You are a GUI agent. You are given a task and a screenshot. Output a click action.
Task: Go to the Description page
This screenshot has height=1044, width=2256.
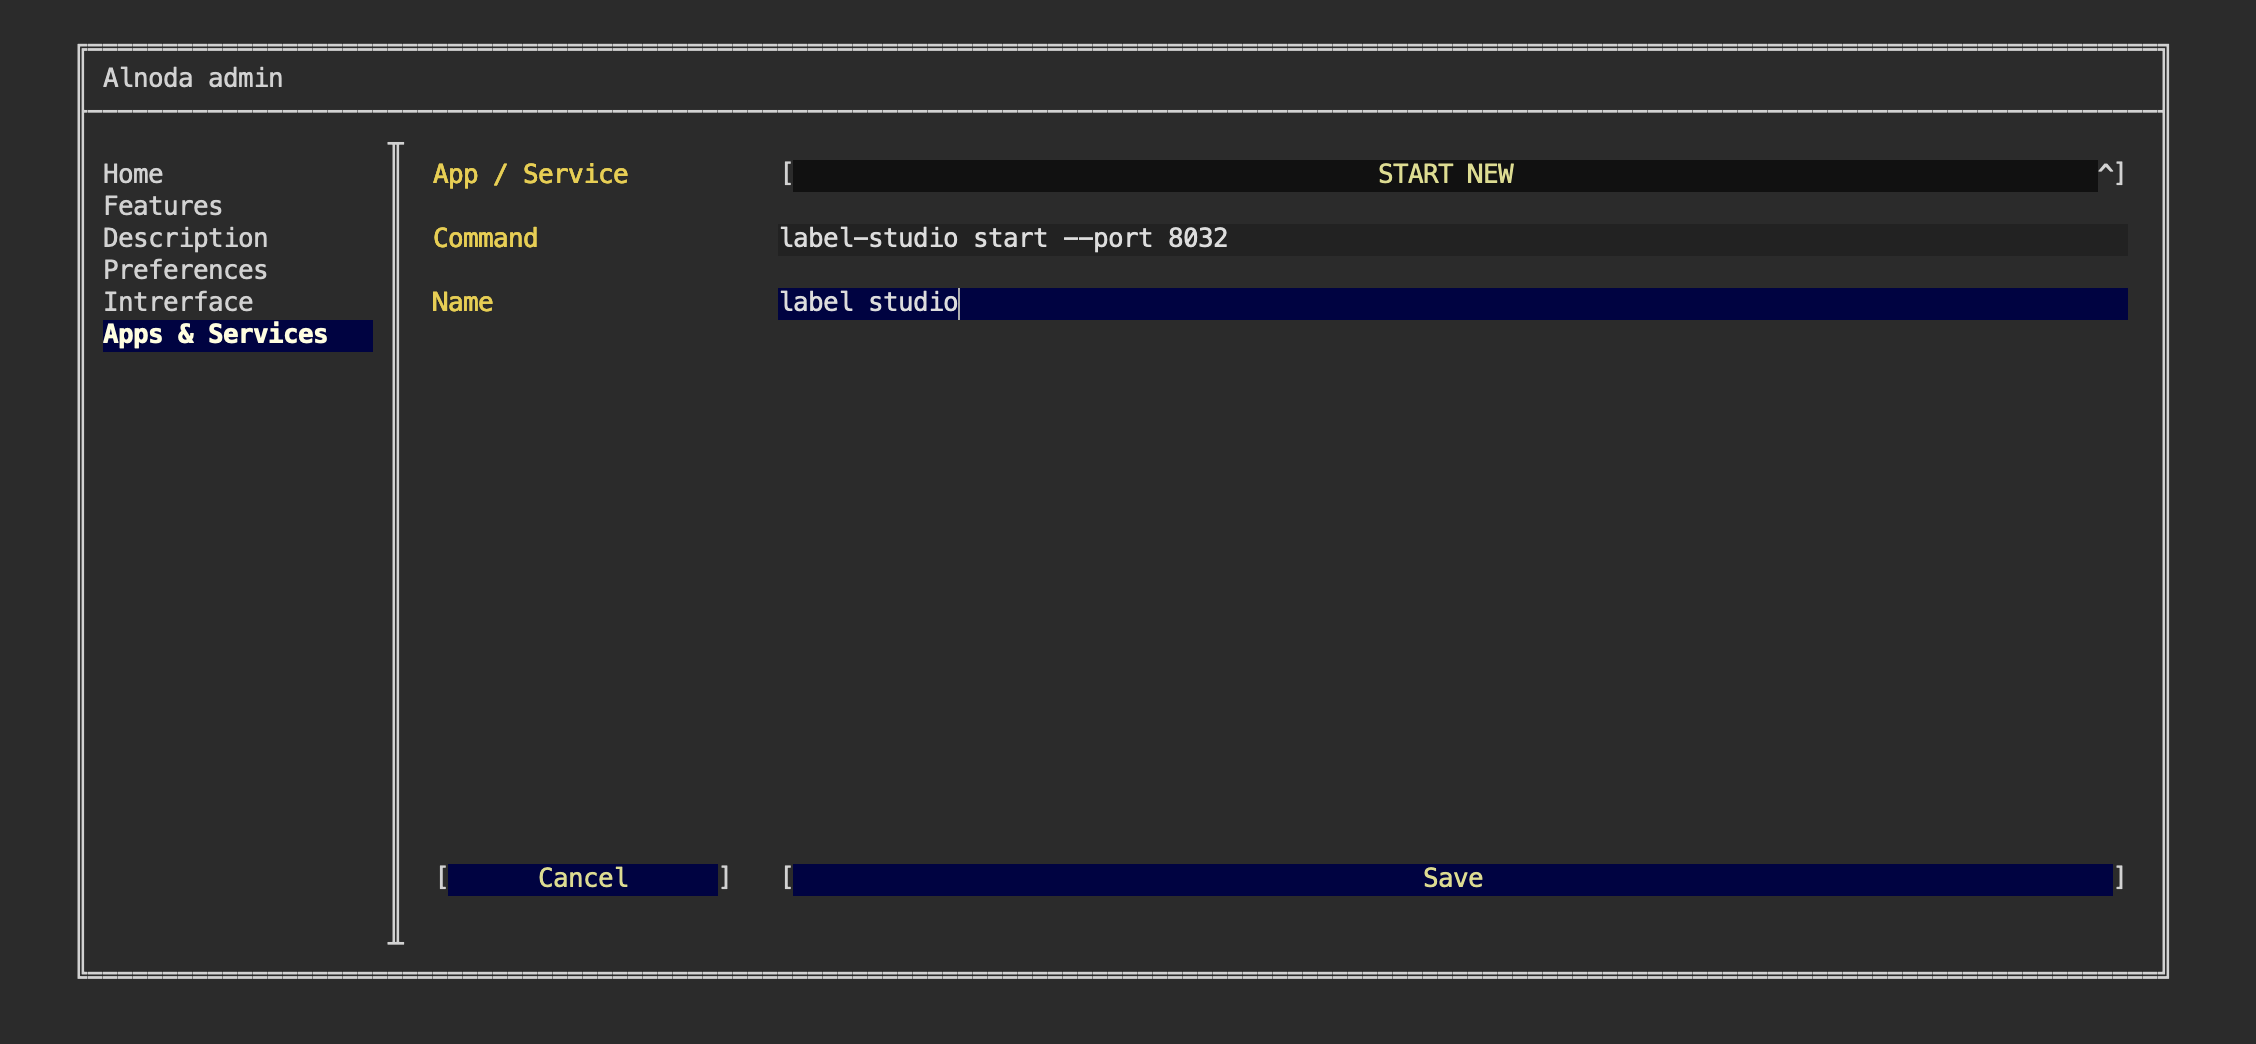pos(185,238)
